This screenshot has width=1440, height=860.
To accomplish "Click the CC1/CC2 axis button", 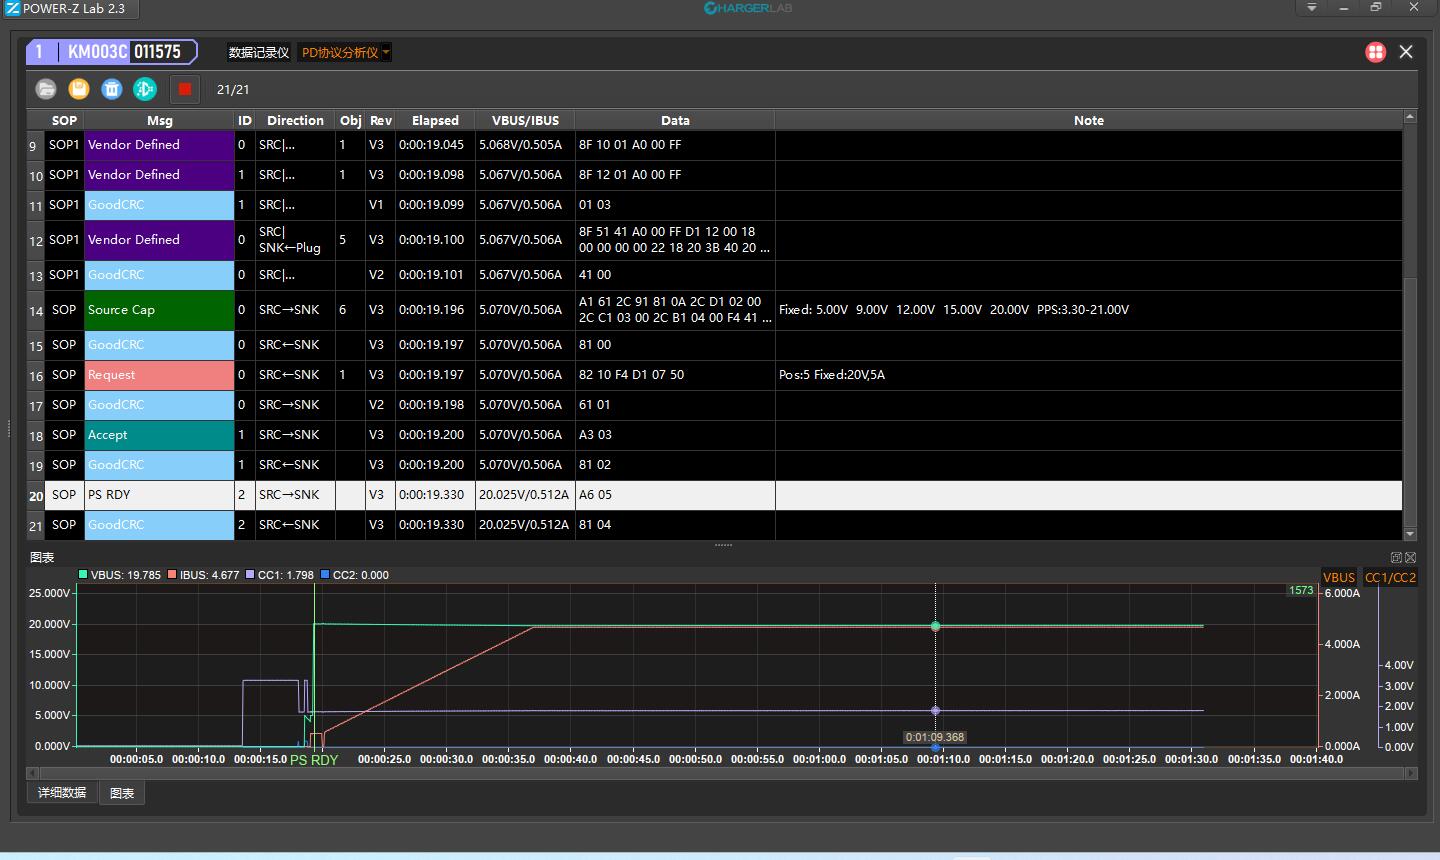I will point(1390,577).
